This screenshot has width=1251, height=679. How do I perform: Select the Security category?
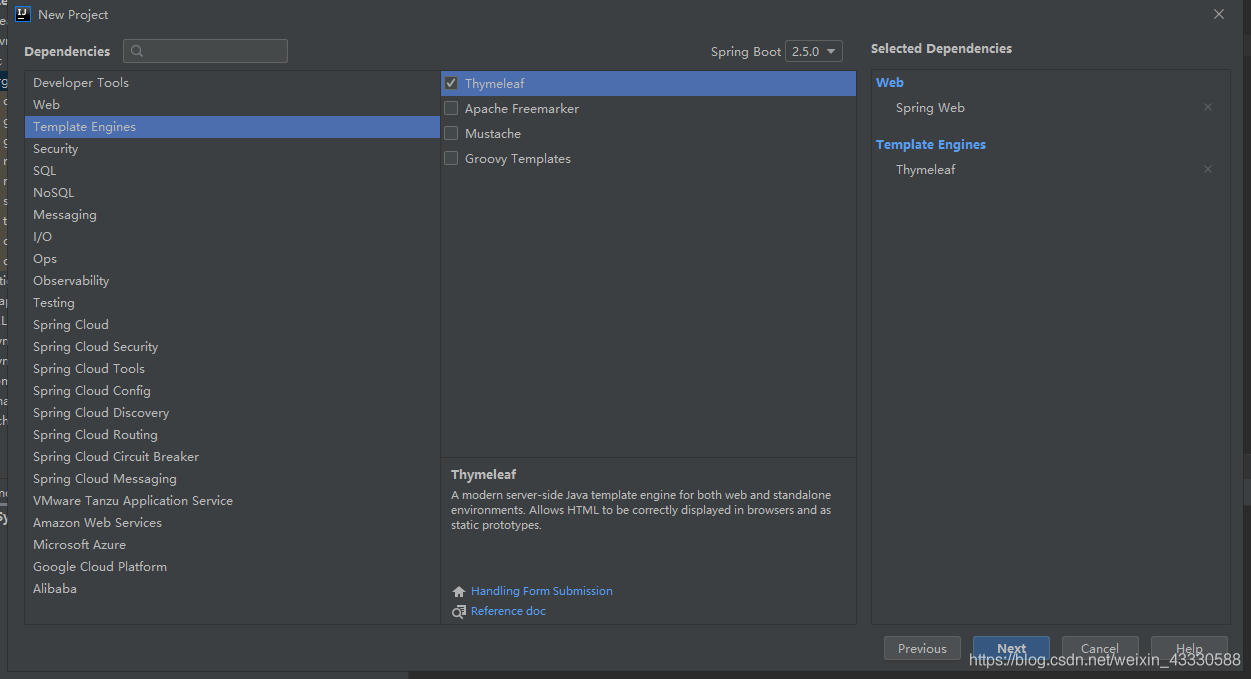coord(232,149)
